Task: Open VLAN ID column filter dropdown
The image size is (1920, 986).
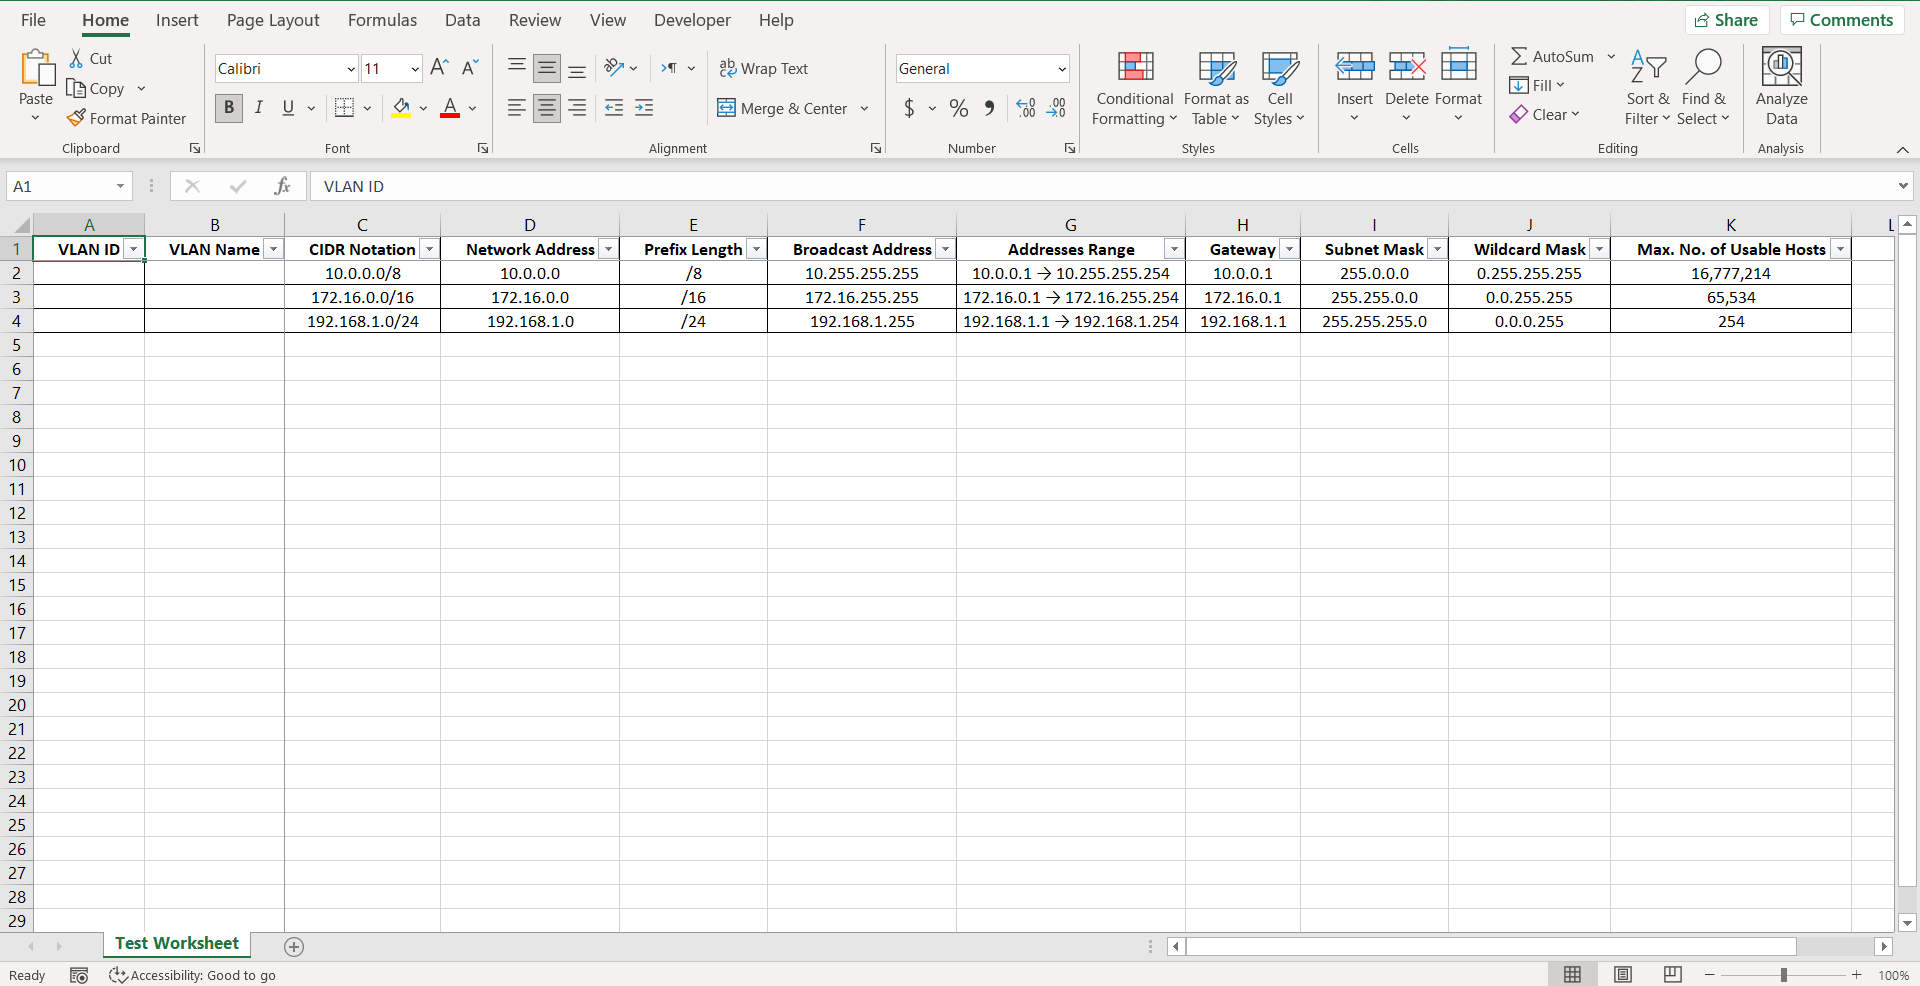Action: coord(133,249)
